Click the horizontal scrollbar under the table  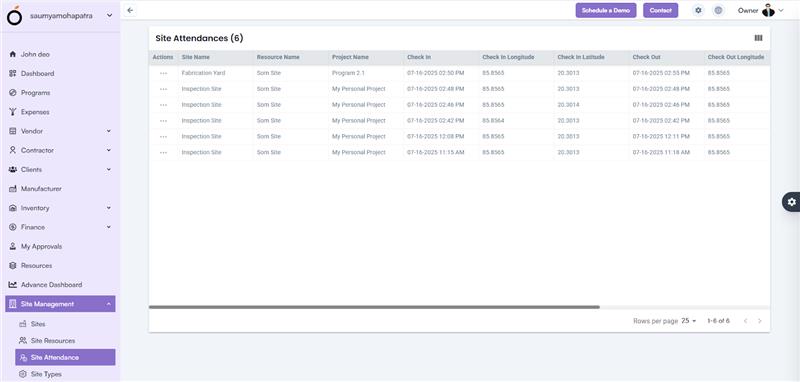374,307
